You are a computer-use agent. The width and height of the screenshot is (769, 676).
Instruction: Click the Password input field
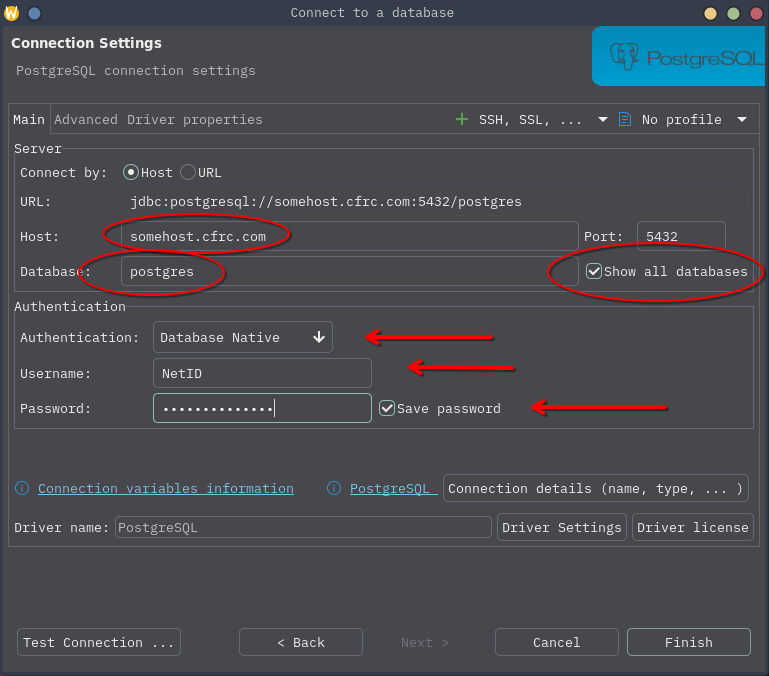pyautogui.click(x=262, y=408)
